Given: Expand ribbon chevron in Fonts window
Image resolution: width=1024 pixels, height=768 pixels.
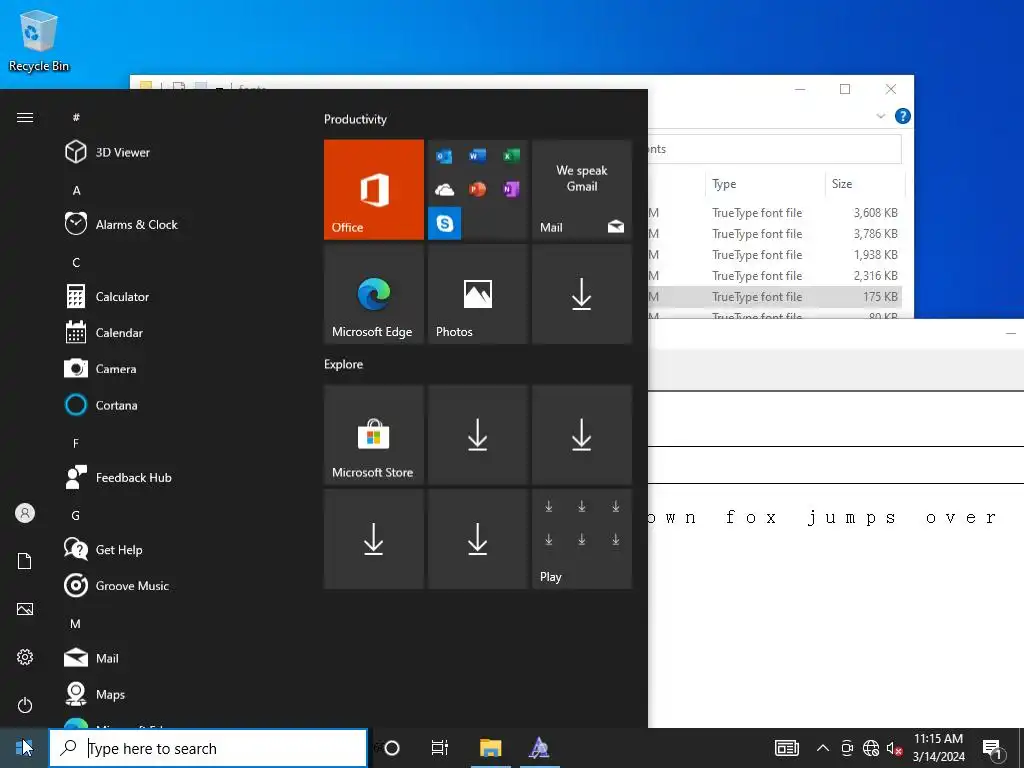Looking at the screenshot, I should [x=880, y=116].
